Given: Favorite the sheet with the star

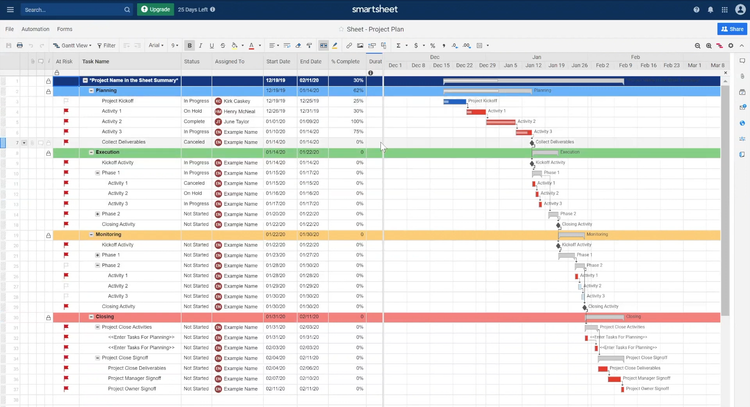Looking at the screenshot, I should coord(341,29).
